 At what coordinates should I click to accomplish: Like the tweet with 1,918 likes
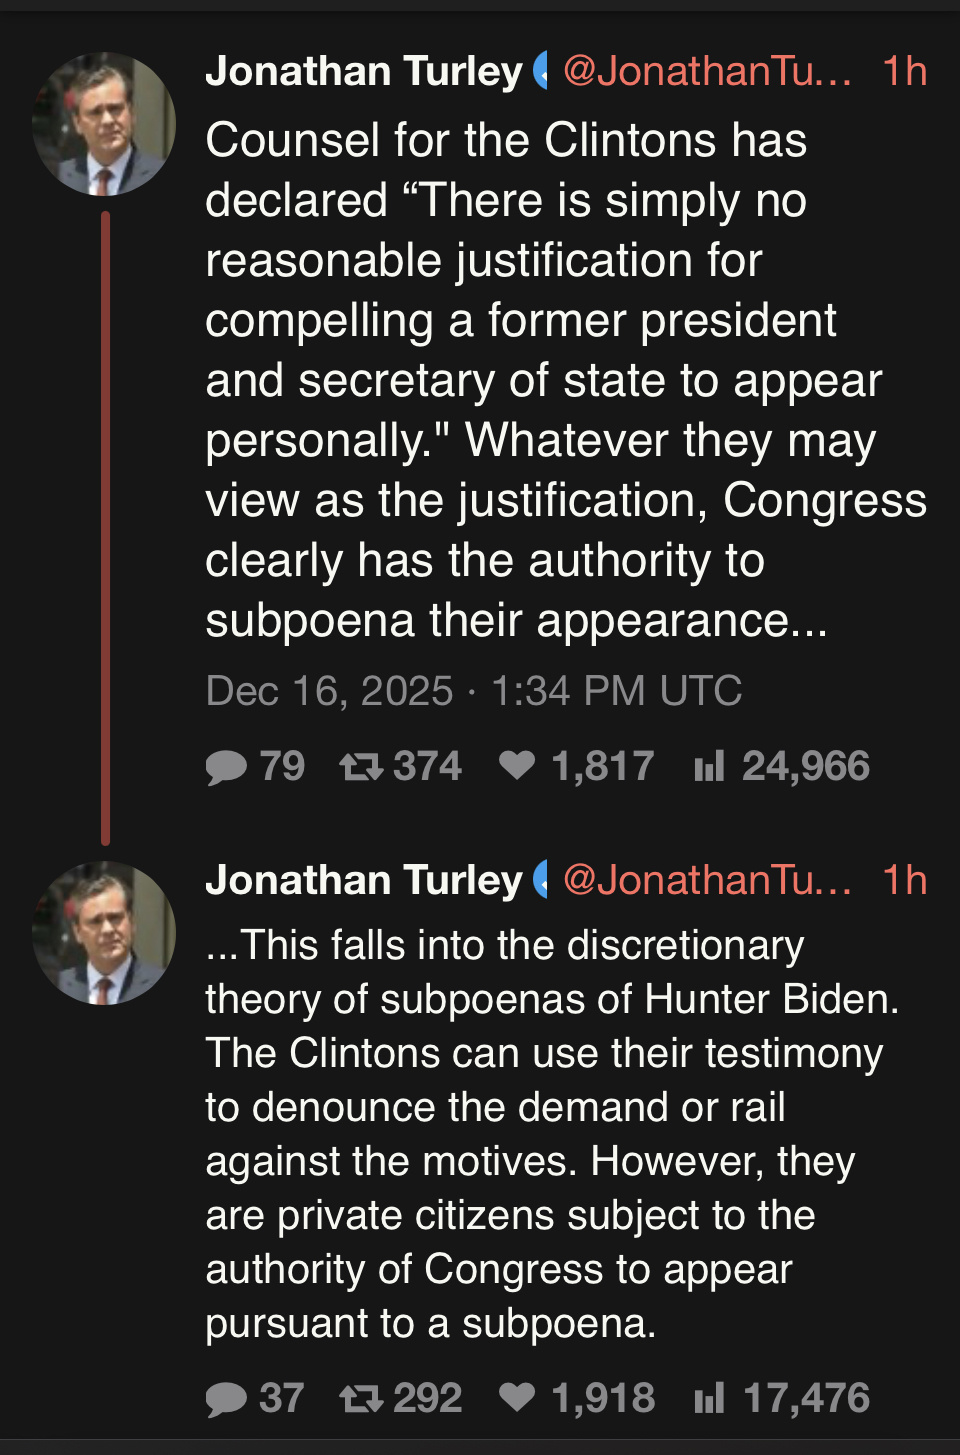(x=517, y=1397)
